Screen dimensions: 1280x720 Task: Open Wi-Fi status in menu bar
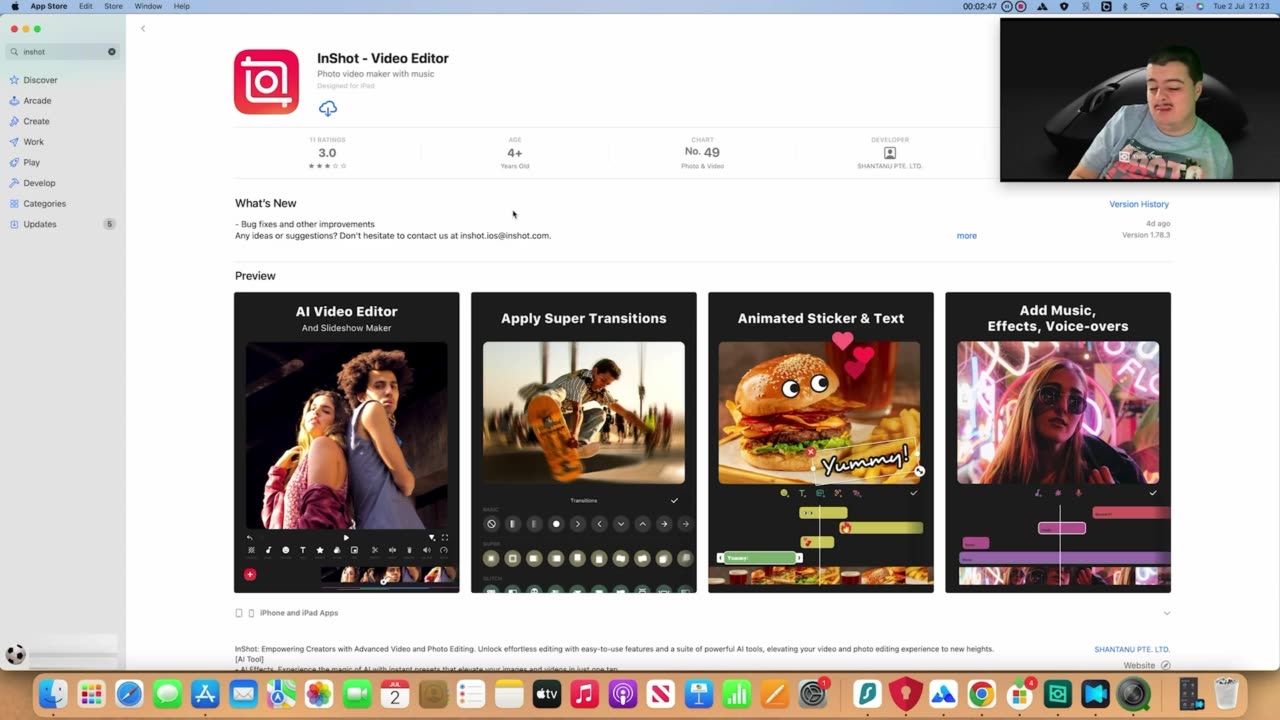click(x=1145, y=6)
